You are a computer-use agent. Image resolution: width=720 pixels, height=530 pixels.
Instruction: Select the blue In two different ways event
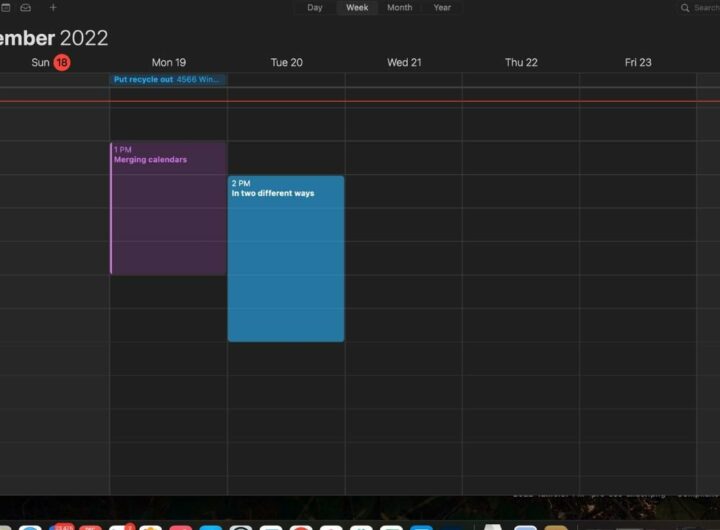(286, 259)
